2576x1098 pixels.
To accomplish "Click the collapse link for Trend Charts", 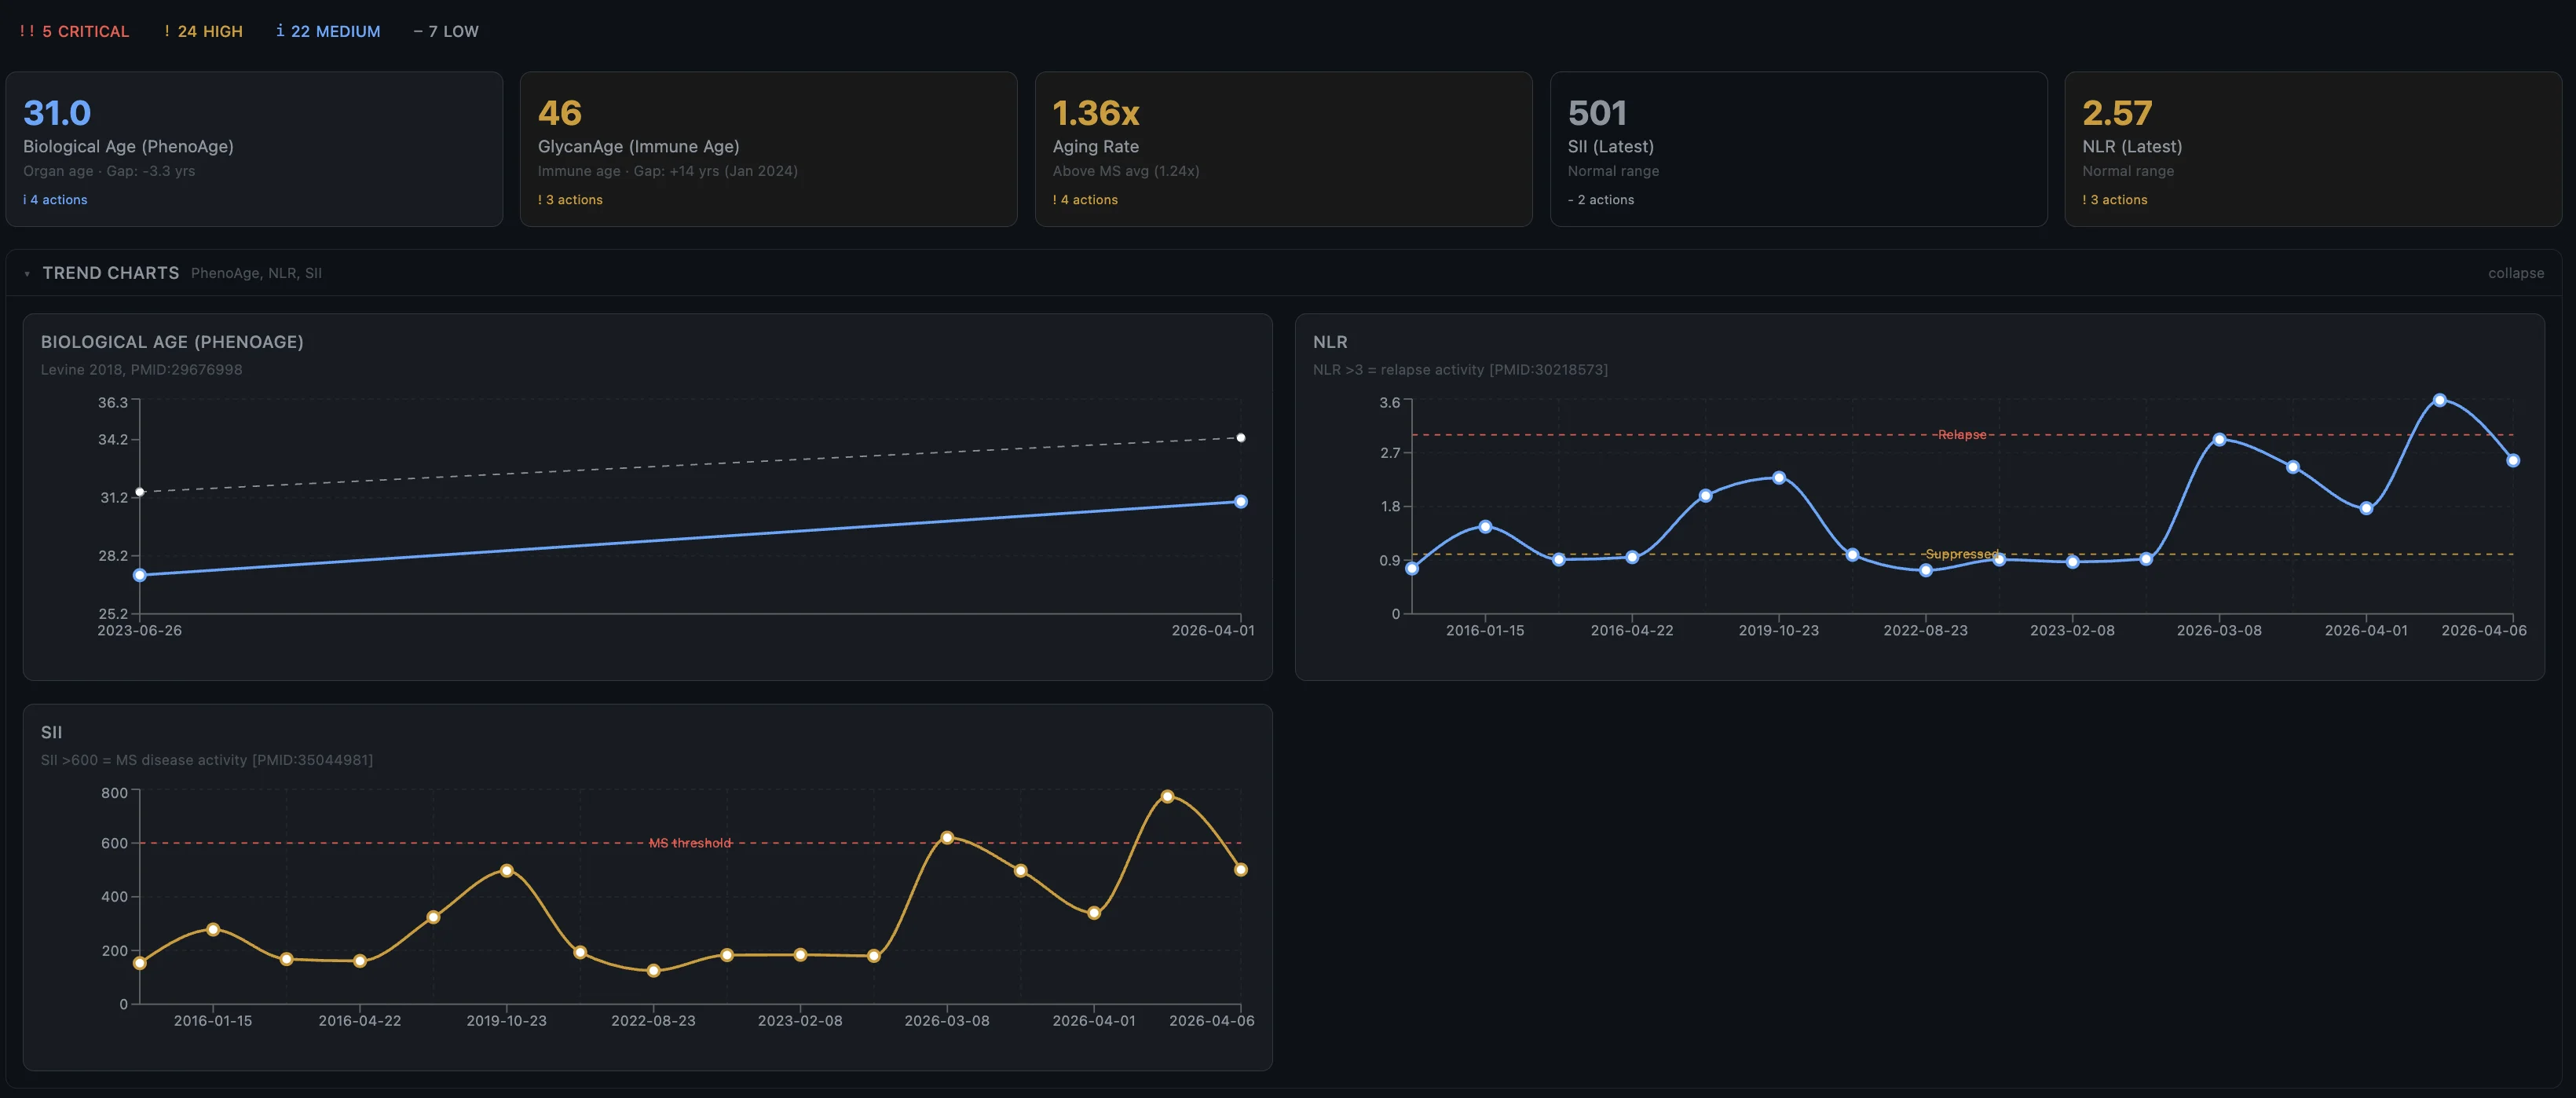I will 2515,273.
